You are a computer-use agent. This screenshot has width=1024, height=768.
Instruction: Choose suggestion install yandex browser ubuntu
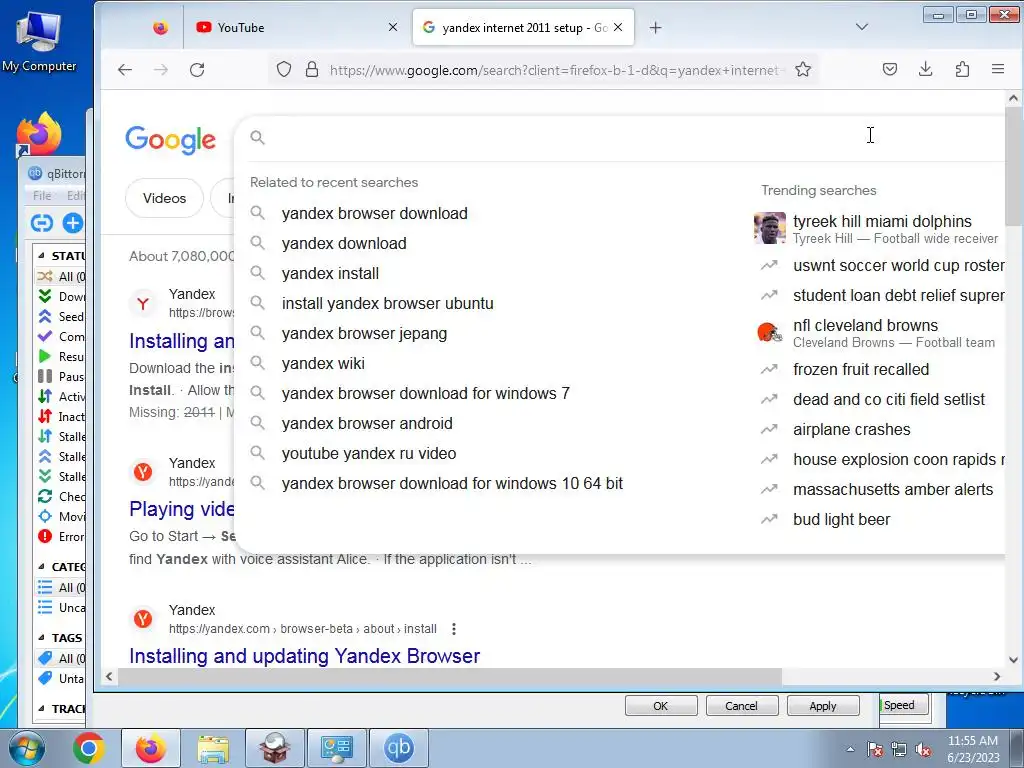[387, 304]
